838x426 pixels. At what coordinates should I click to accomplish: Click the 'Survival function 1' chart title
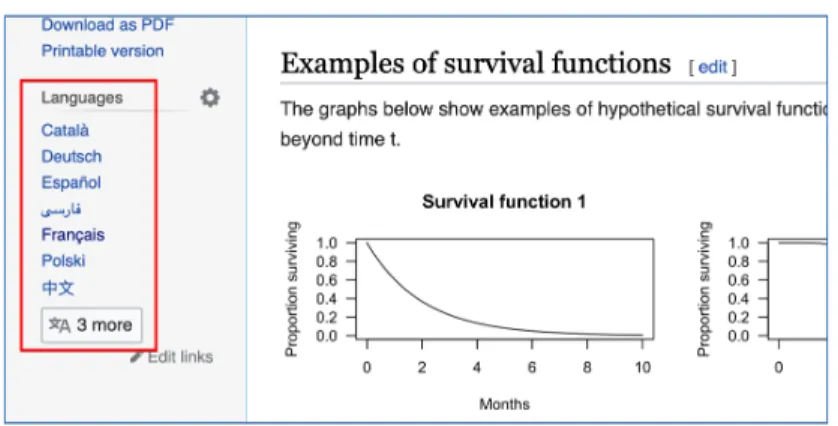(x=504, y=202)
